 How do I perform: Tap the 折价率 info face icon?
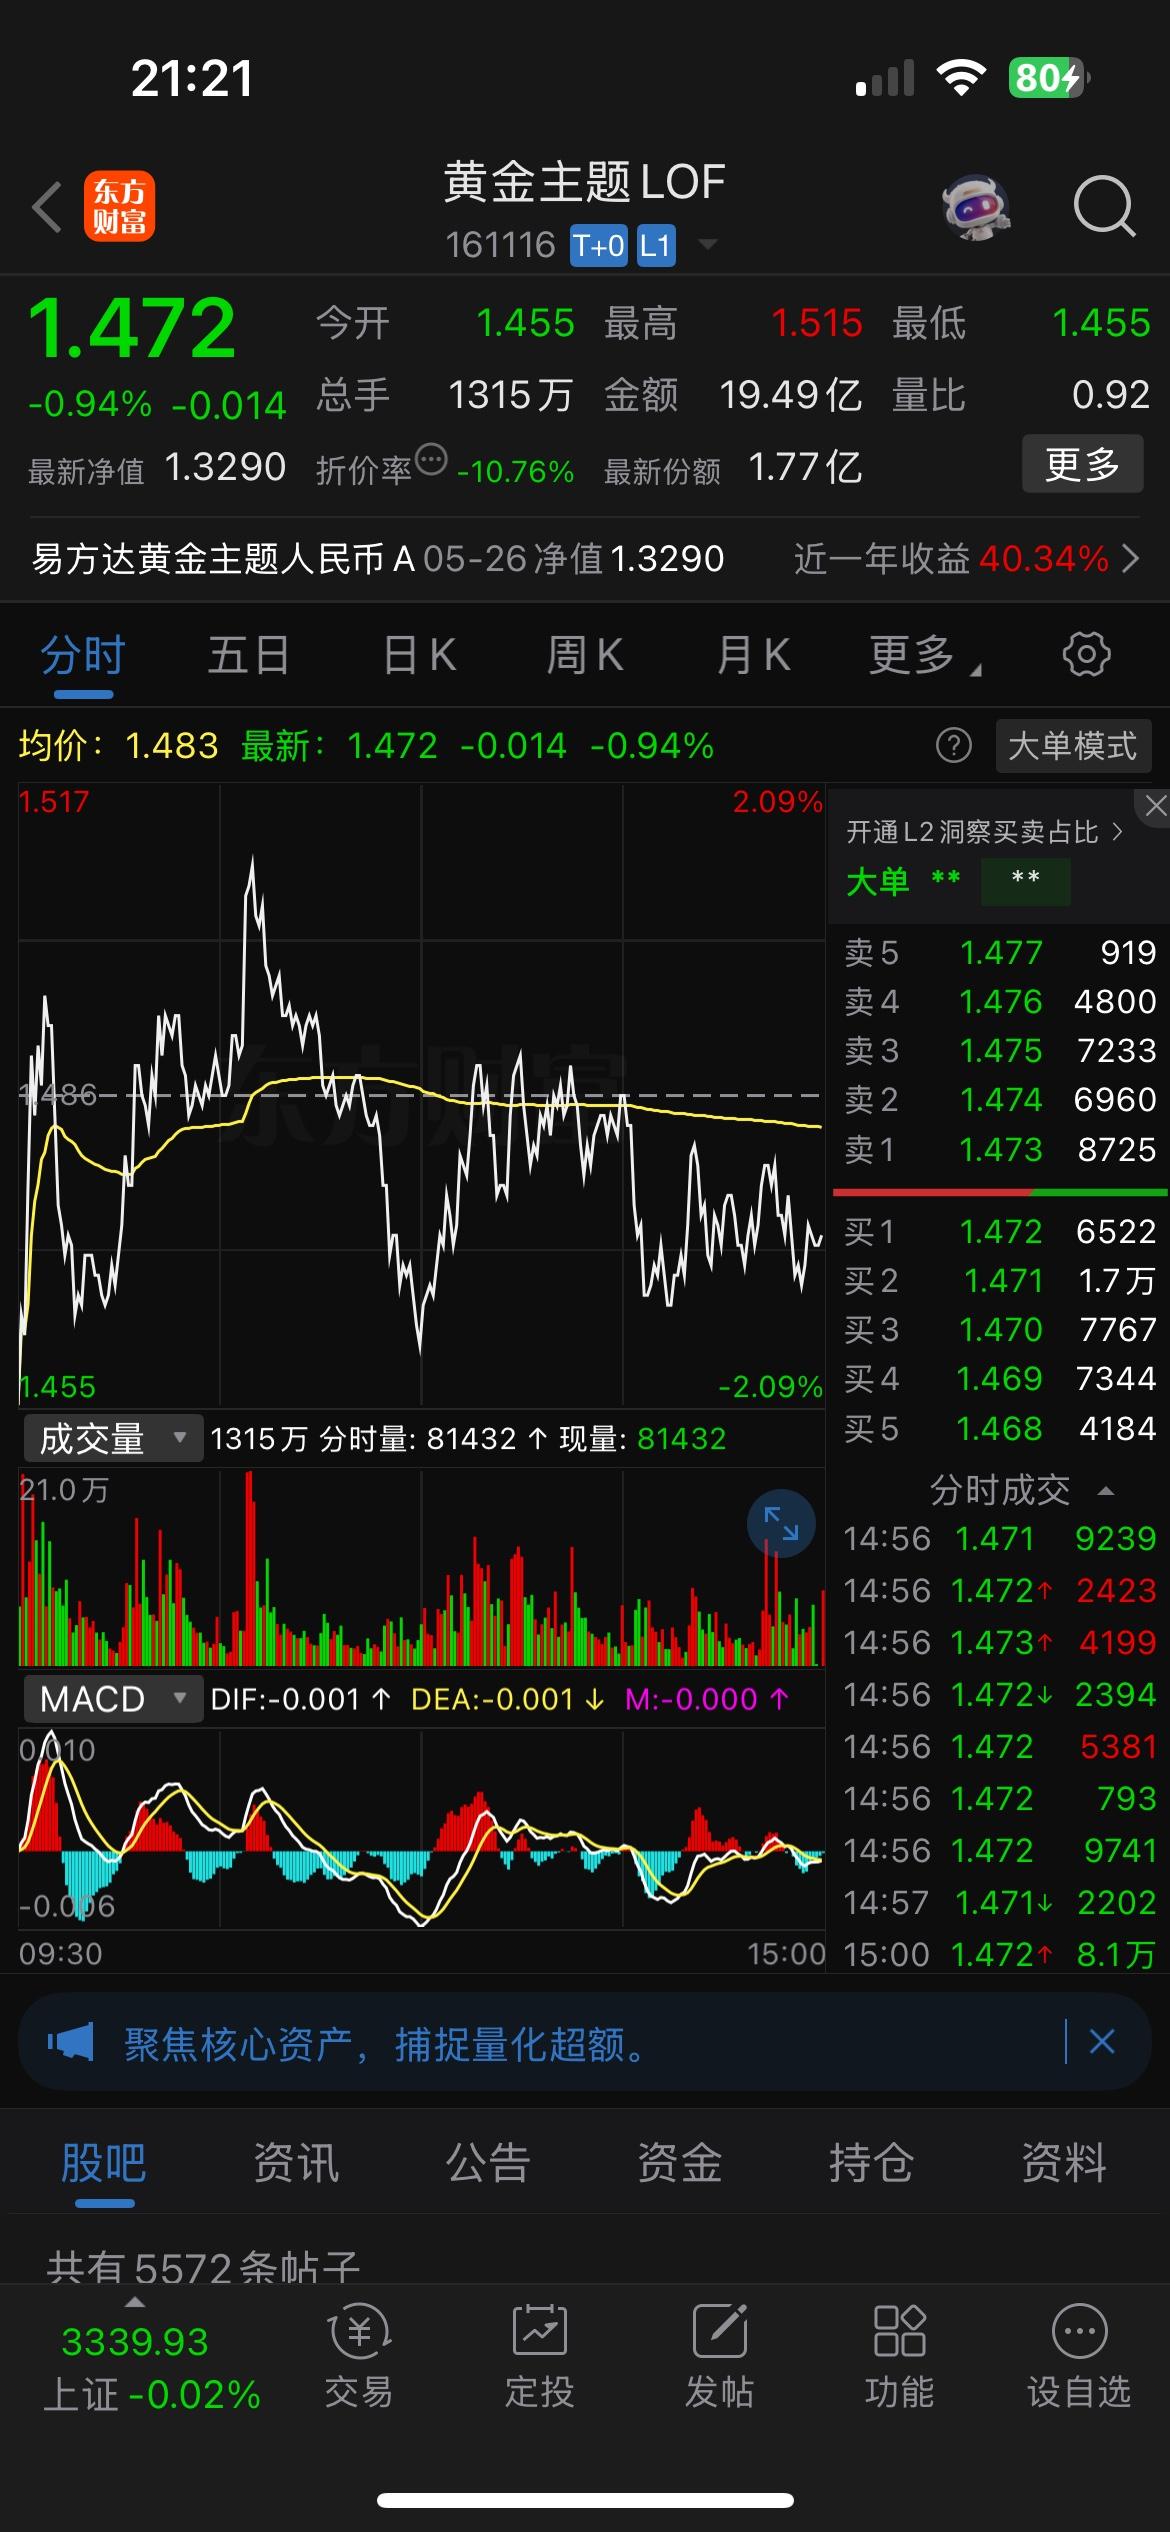click(431, 460)
